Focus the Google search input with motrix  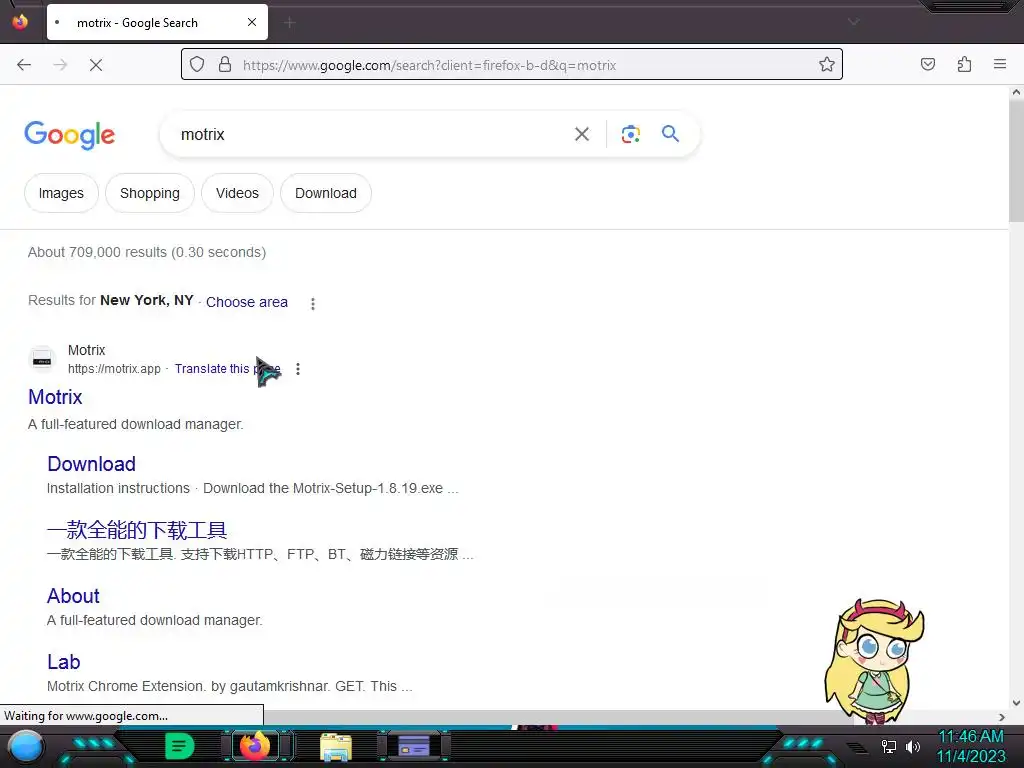coord(366,135)
